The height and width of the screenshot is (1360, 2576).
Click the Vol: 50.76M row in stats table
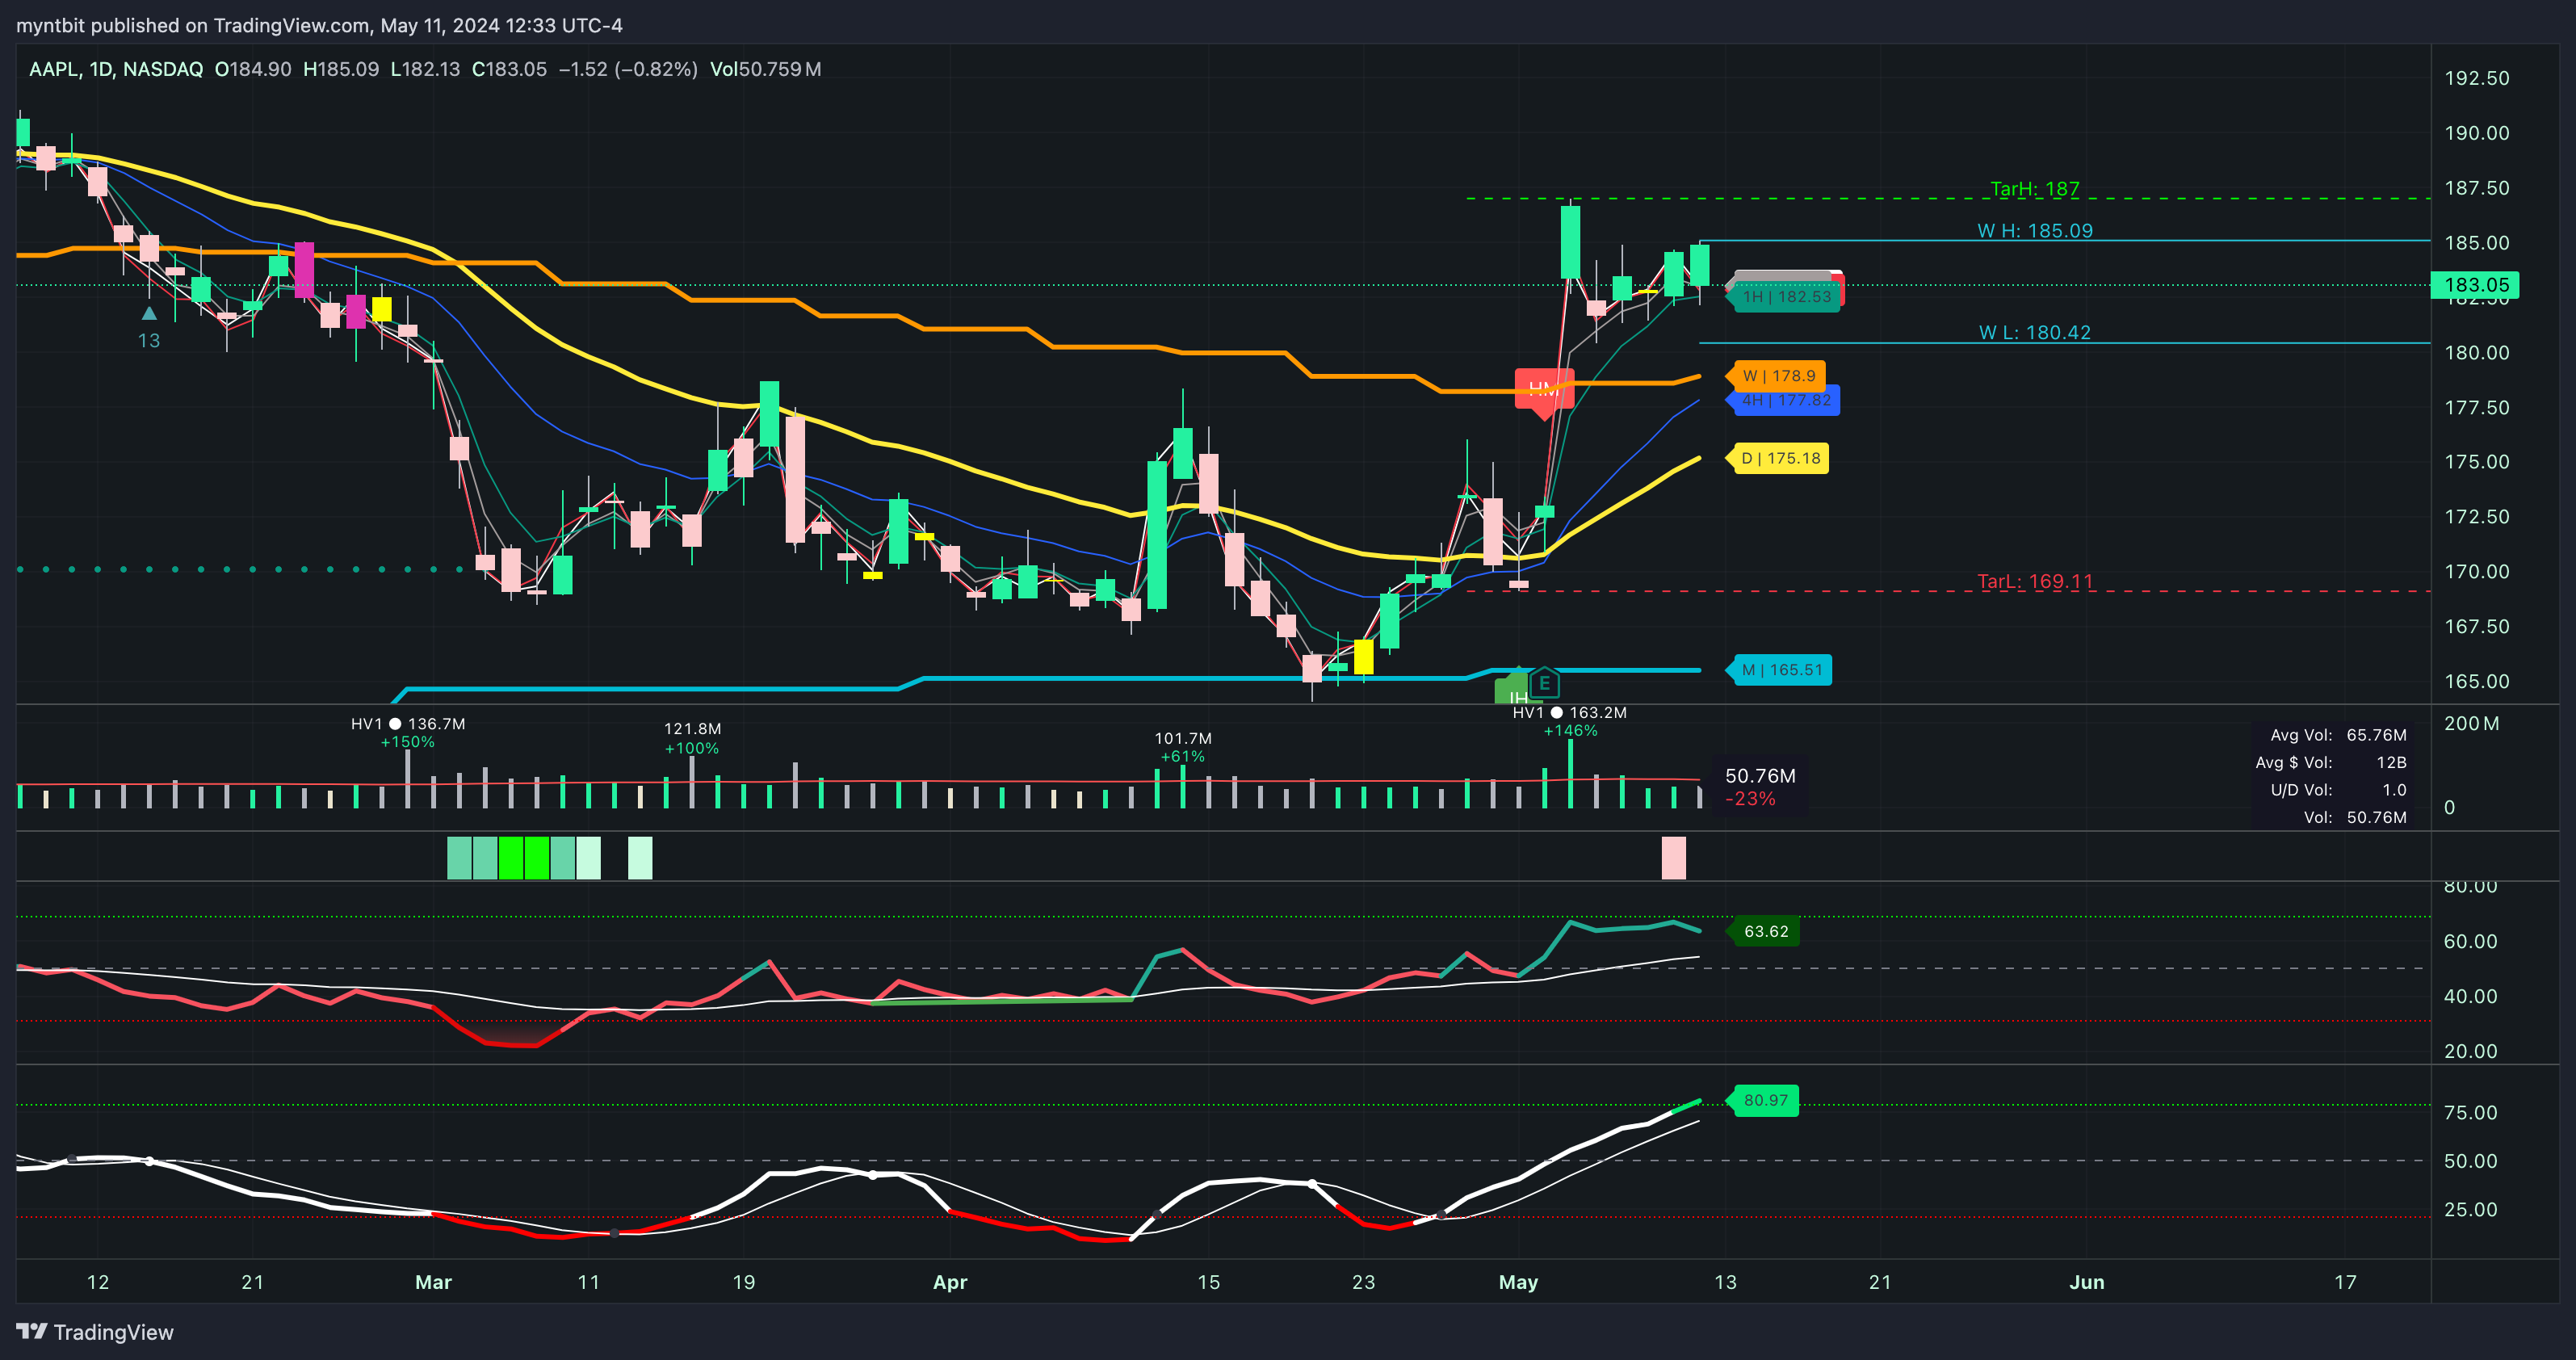point(2355,818)
